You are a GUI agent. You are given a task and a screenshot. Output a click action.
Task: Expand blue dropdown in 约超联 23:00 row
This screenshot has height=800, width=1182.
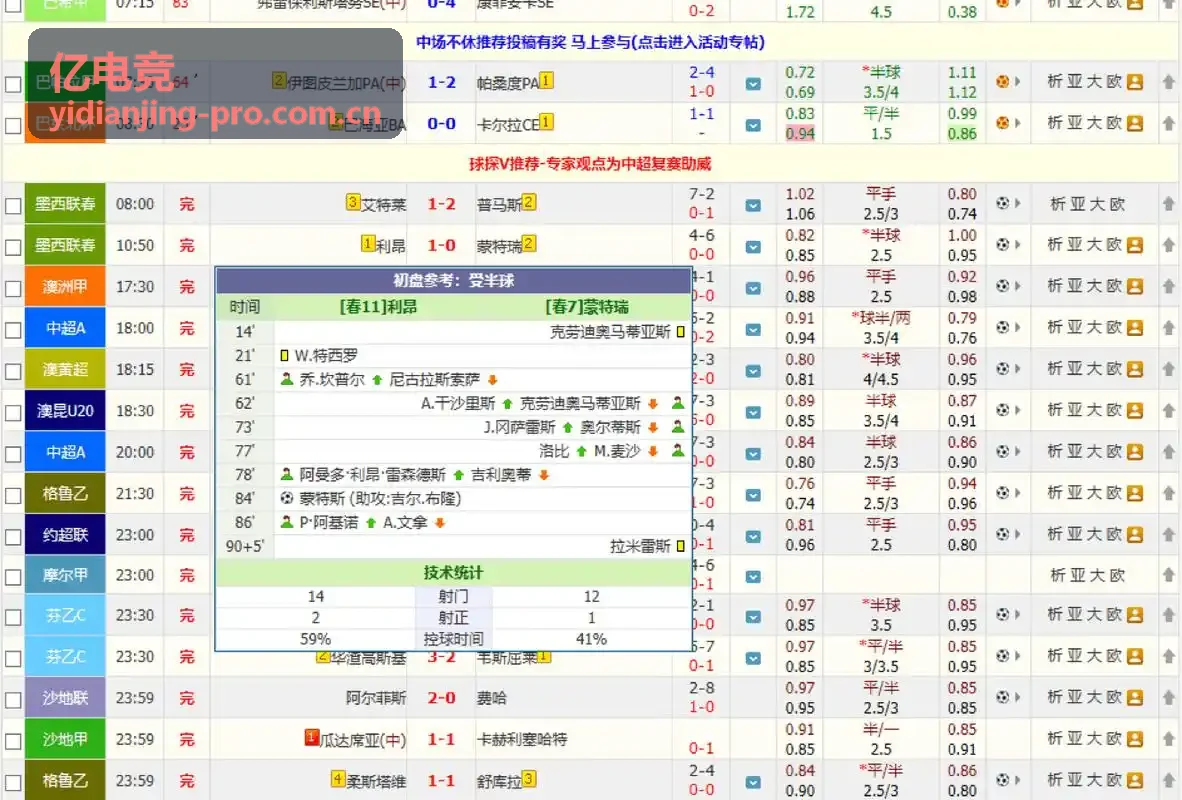[x=752, y=536]
